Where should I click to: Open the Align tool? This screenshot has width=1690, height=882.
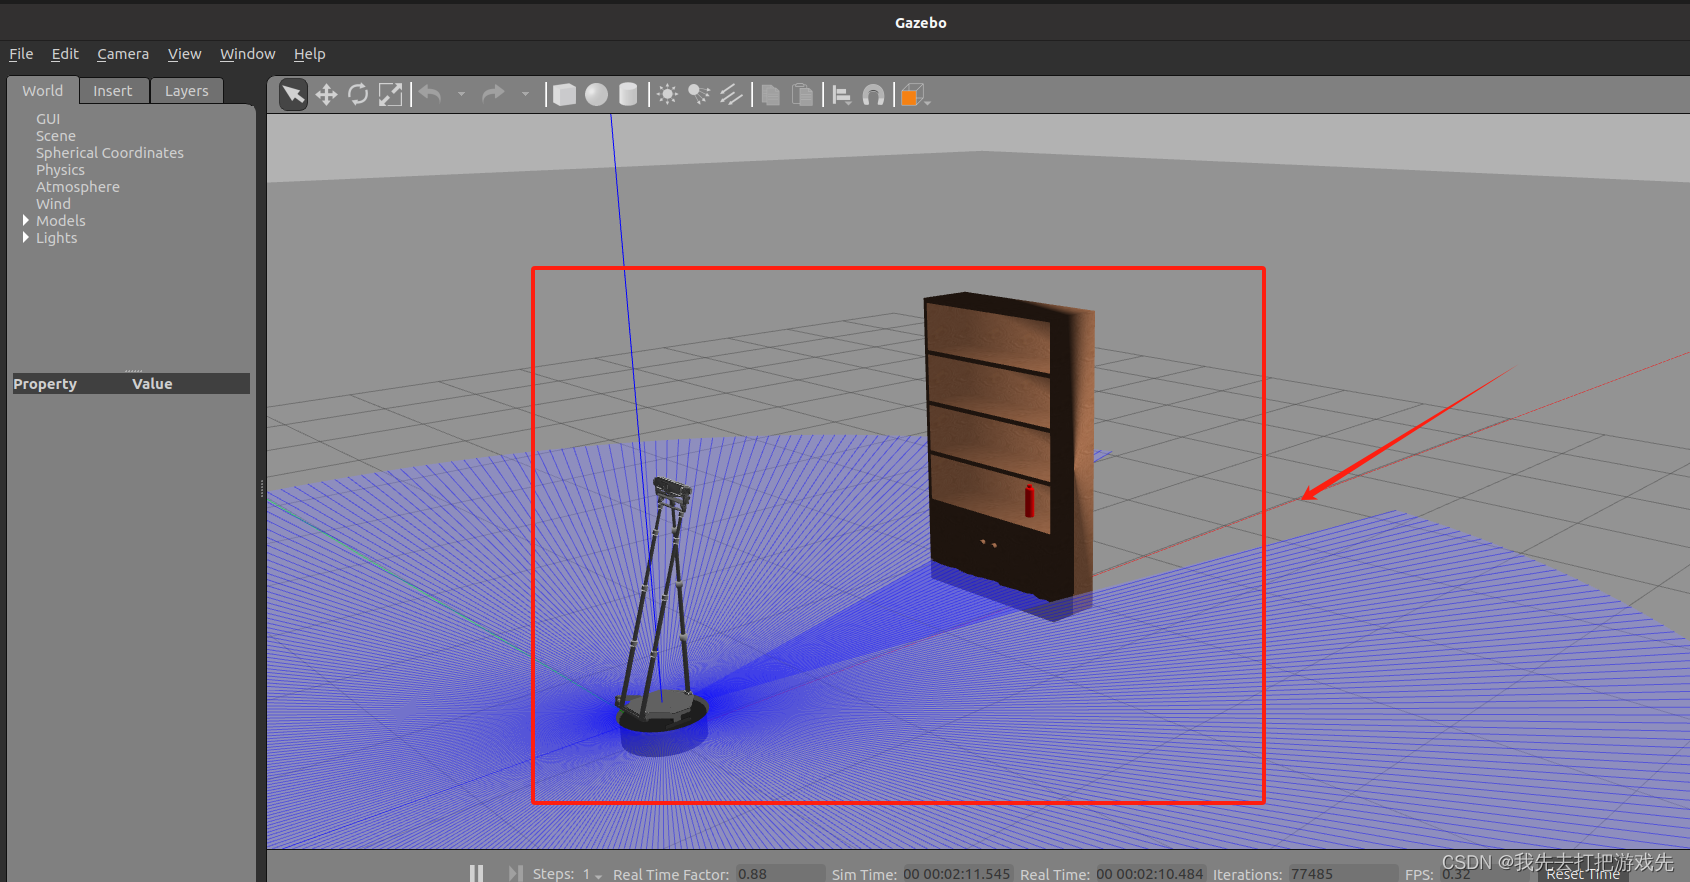coord(841,95)
